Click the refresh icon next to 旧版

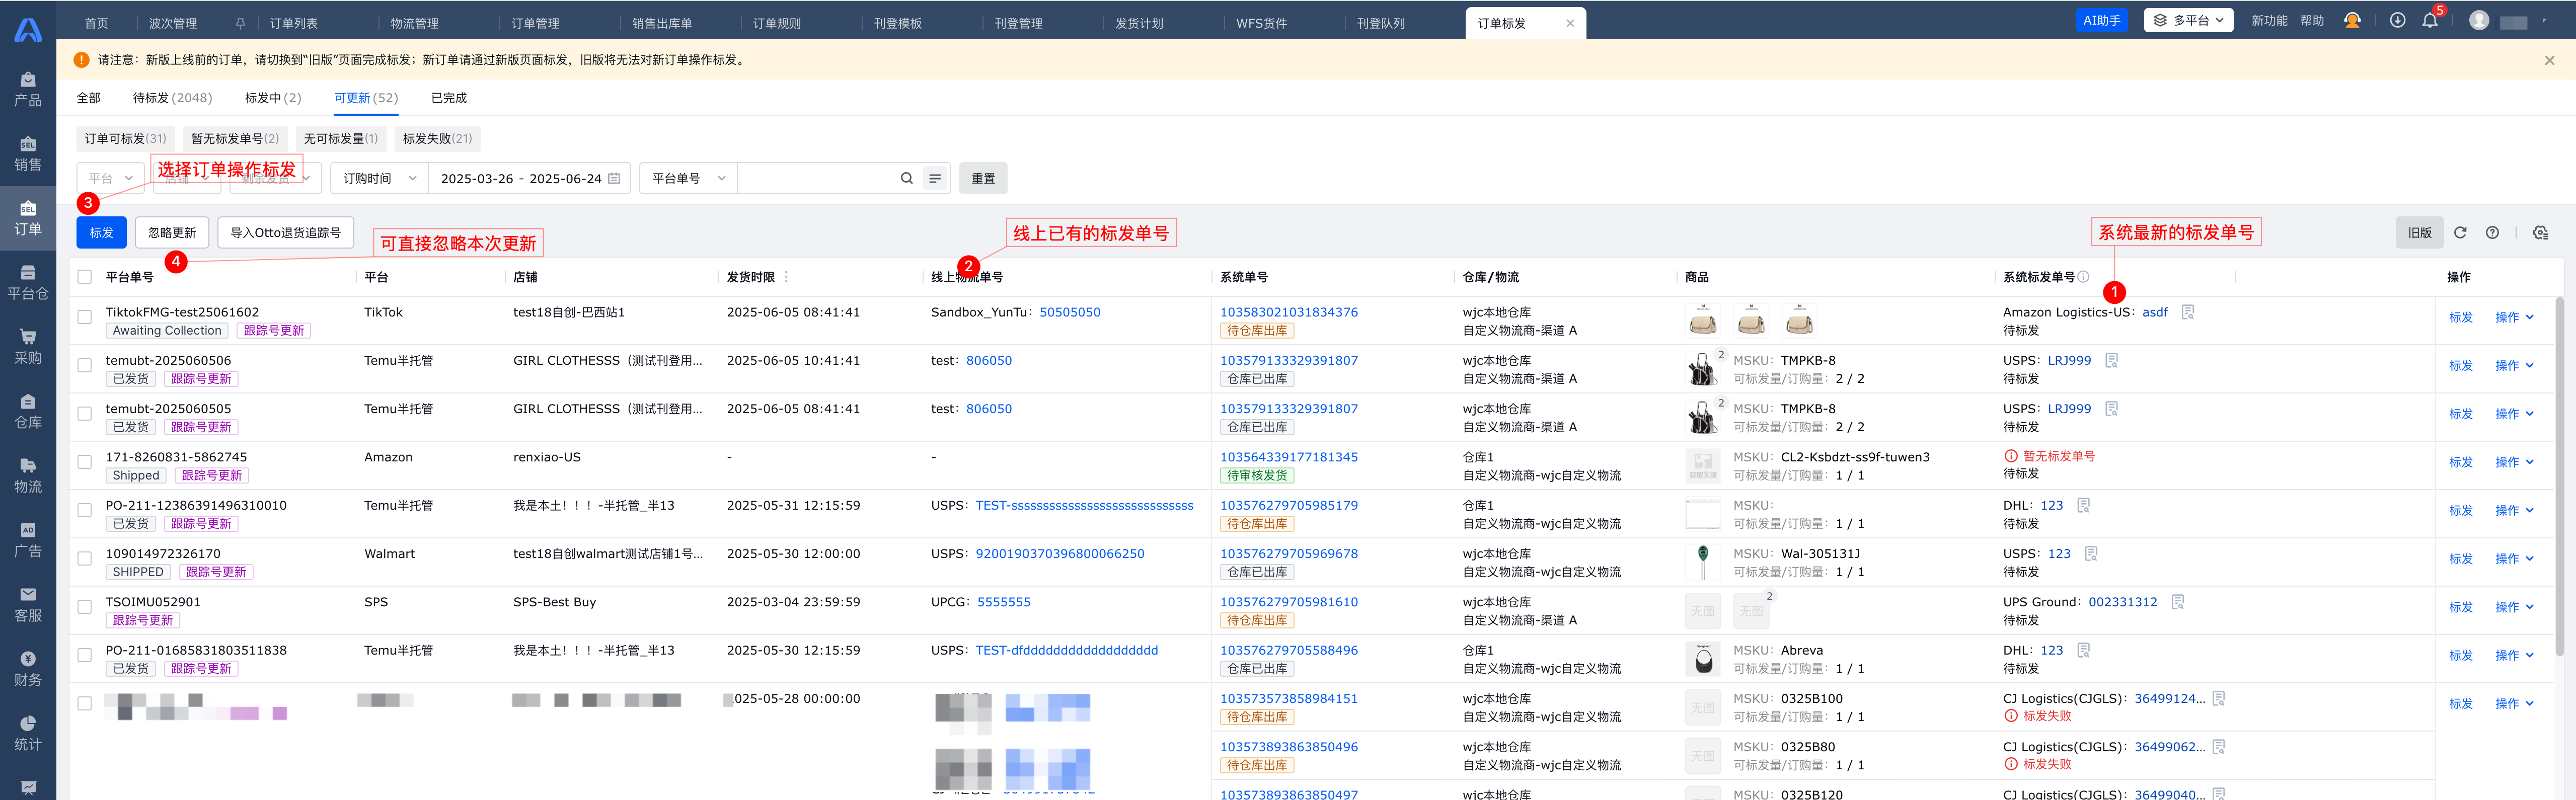tap(2460, 233)
